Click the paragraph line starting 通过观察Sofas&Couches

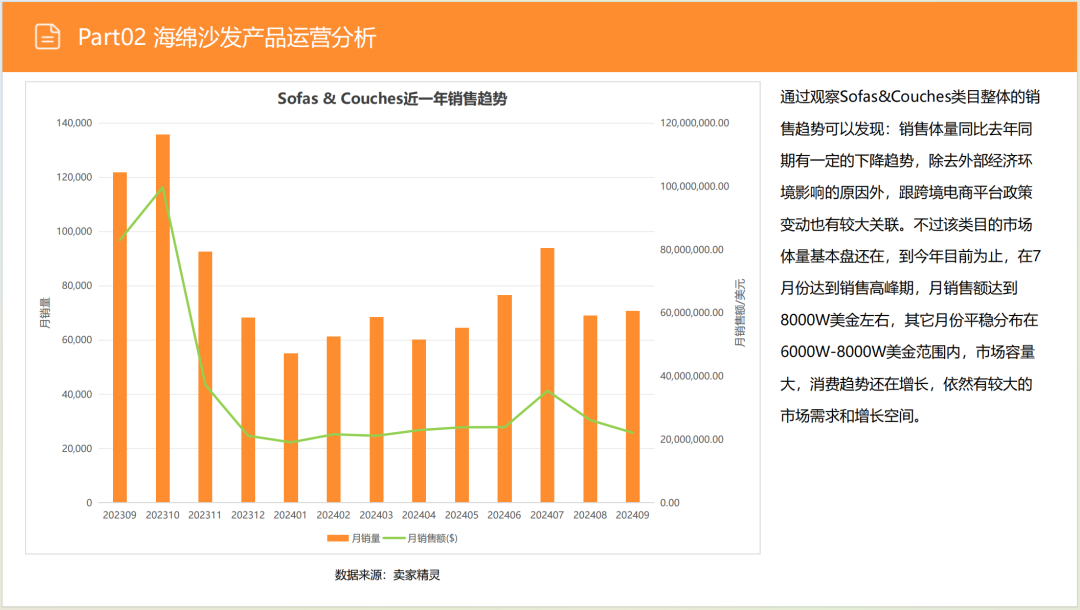pos(910,97)
